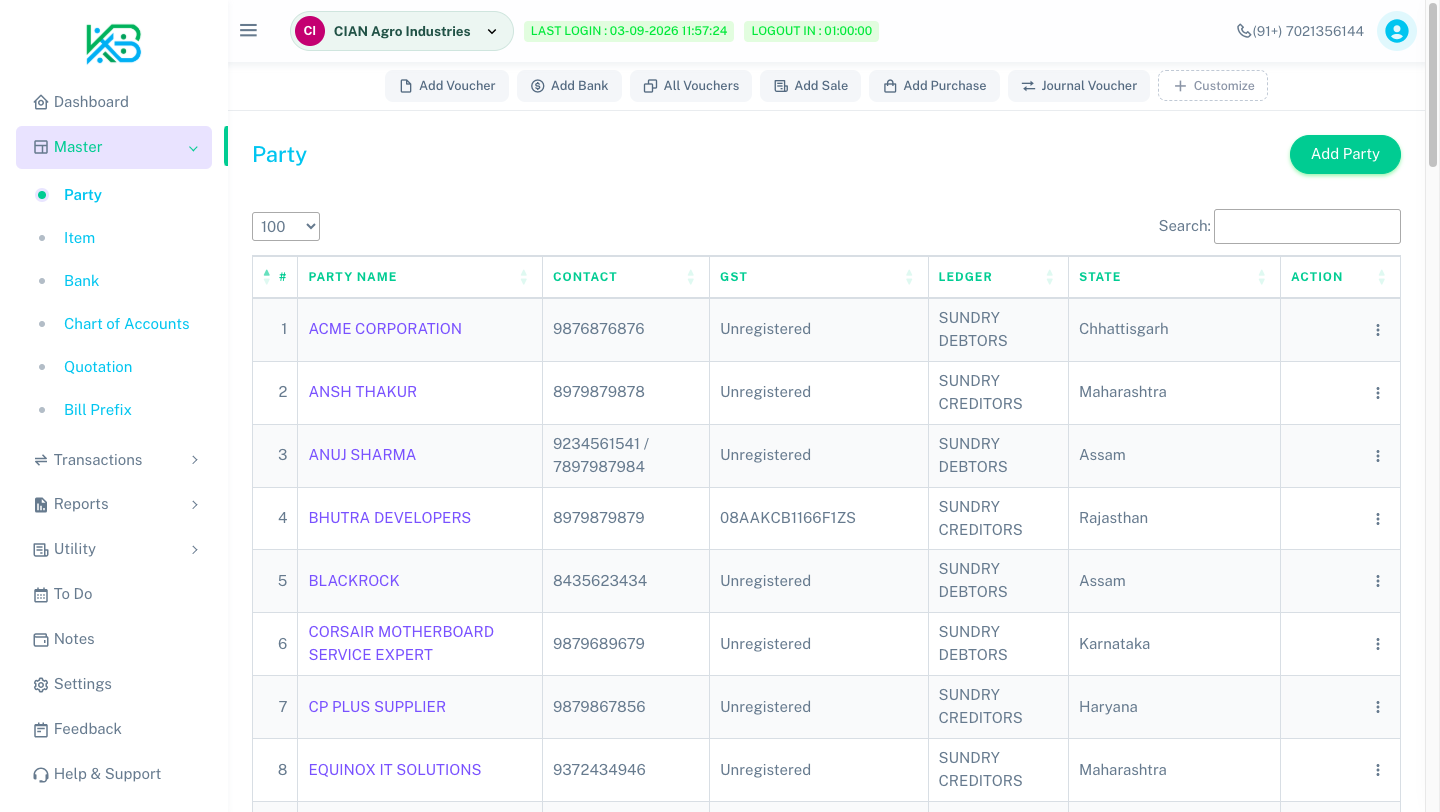Sort the table by Party Name
This screenshot has height=812, width=1440.
(420, 277)
